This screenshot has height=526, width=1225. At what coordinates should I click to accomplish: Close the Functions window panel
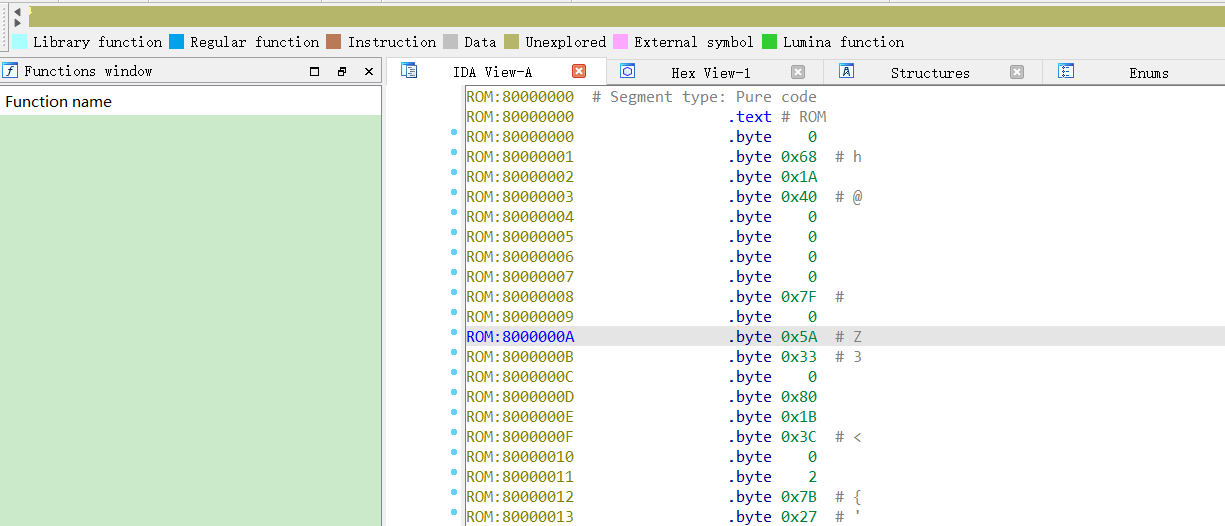coord(369,72)
